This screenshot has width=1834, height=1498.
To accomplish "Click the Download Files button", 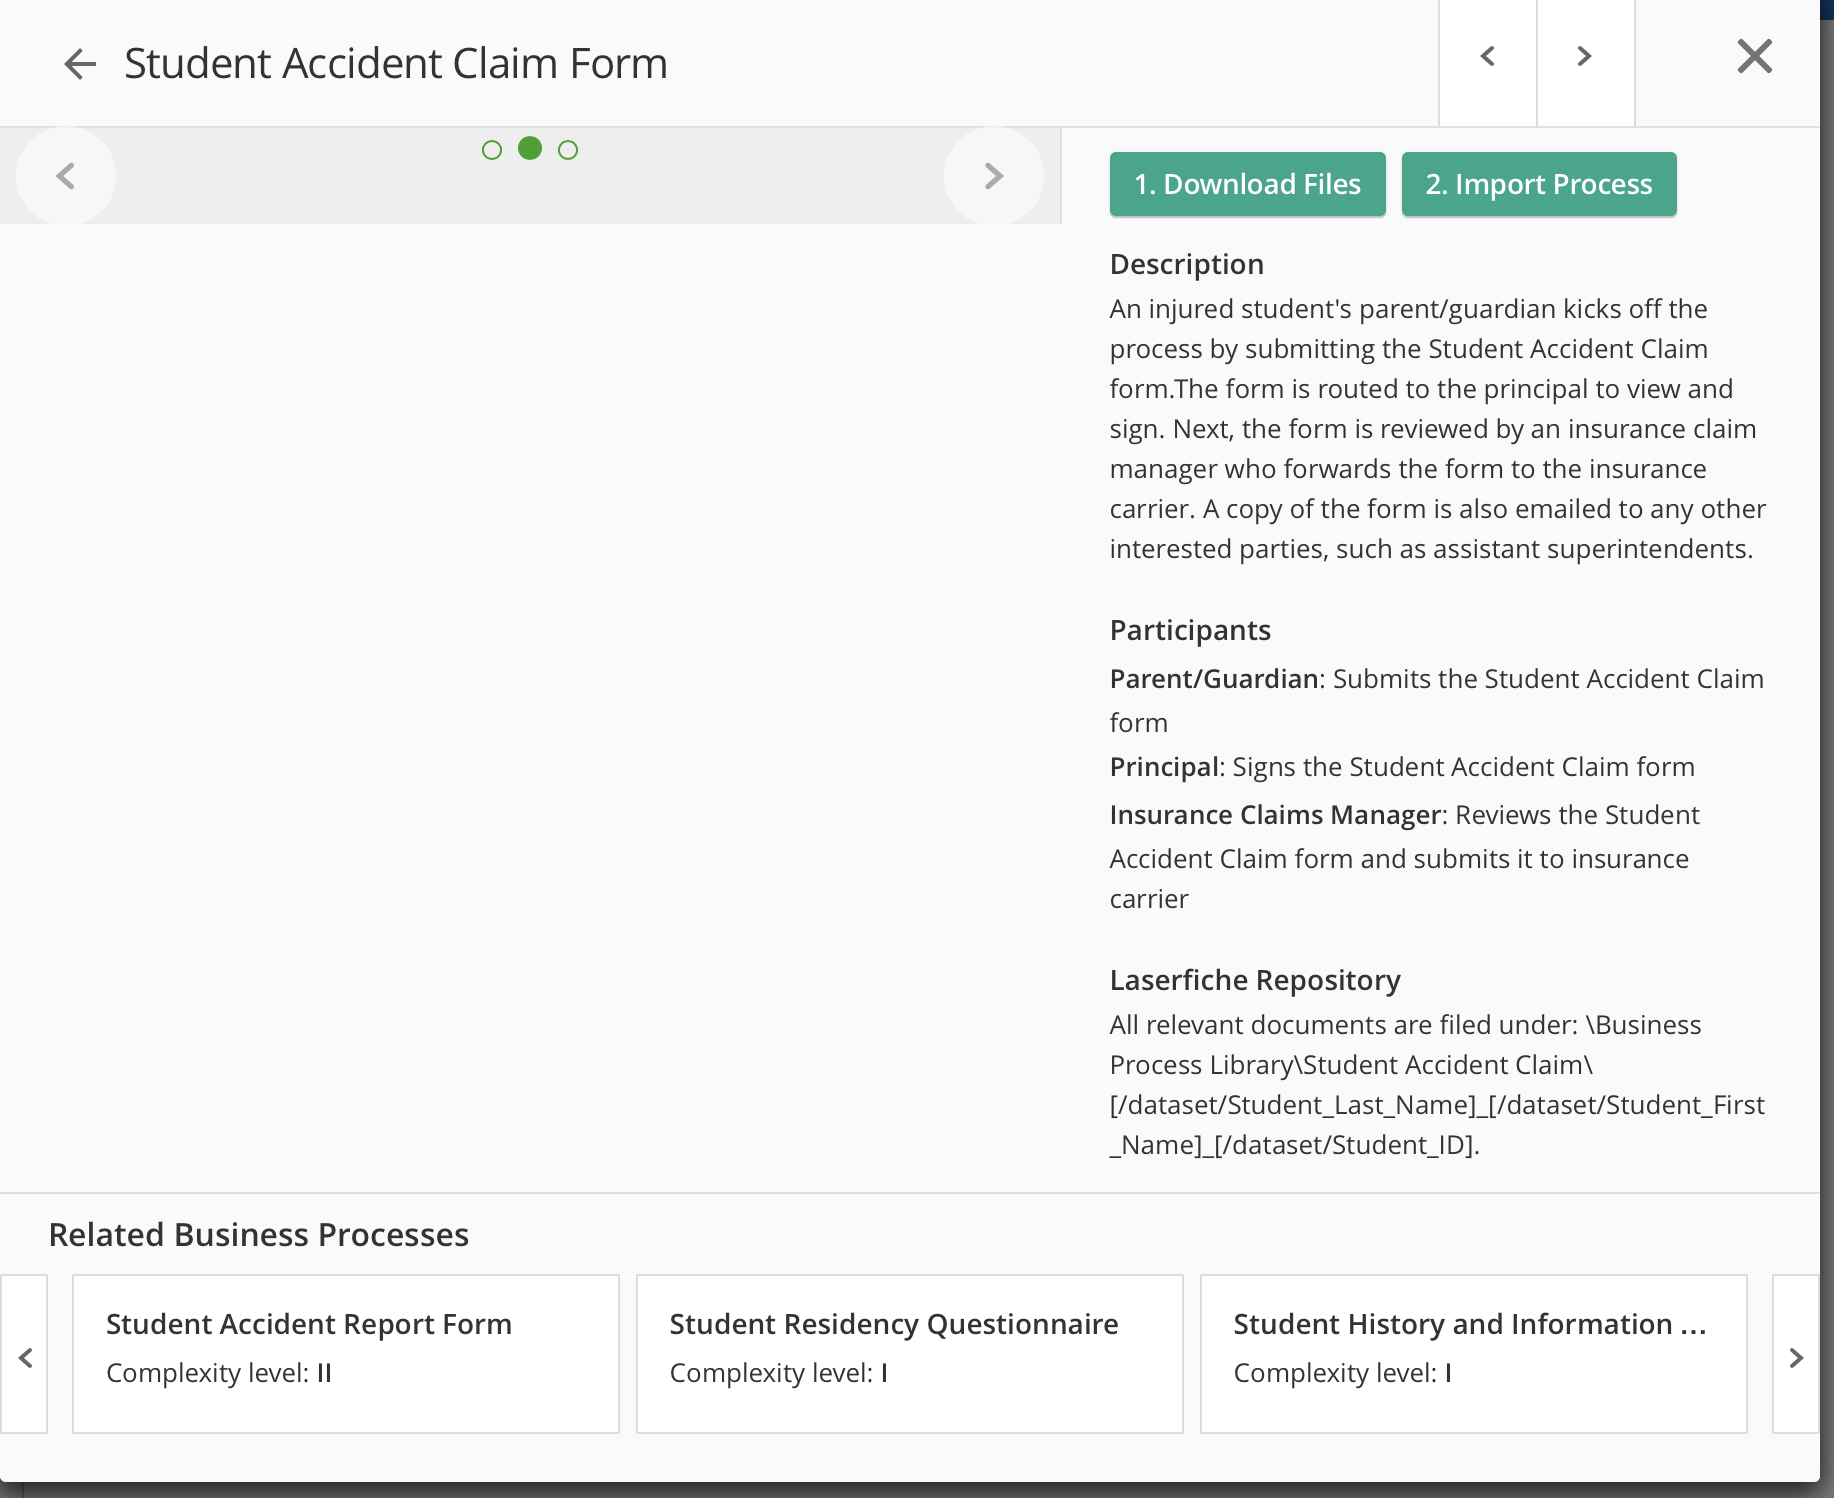I will [1247, 184].
